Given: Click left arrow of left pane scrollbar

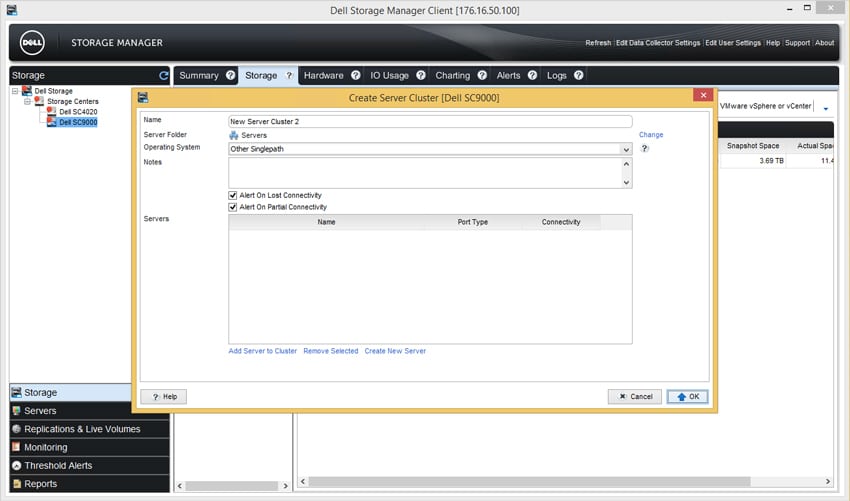Looking at the screenshot, I should pyautogui.click(x=180, y=486).
